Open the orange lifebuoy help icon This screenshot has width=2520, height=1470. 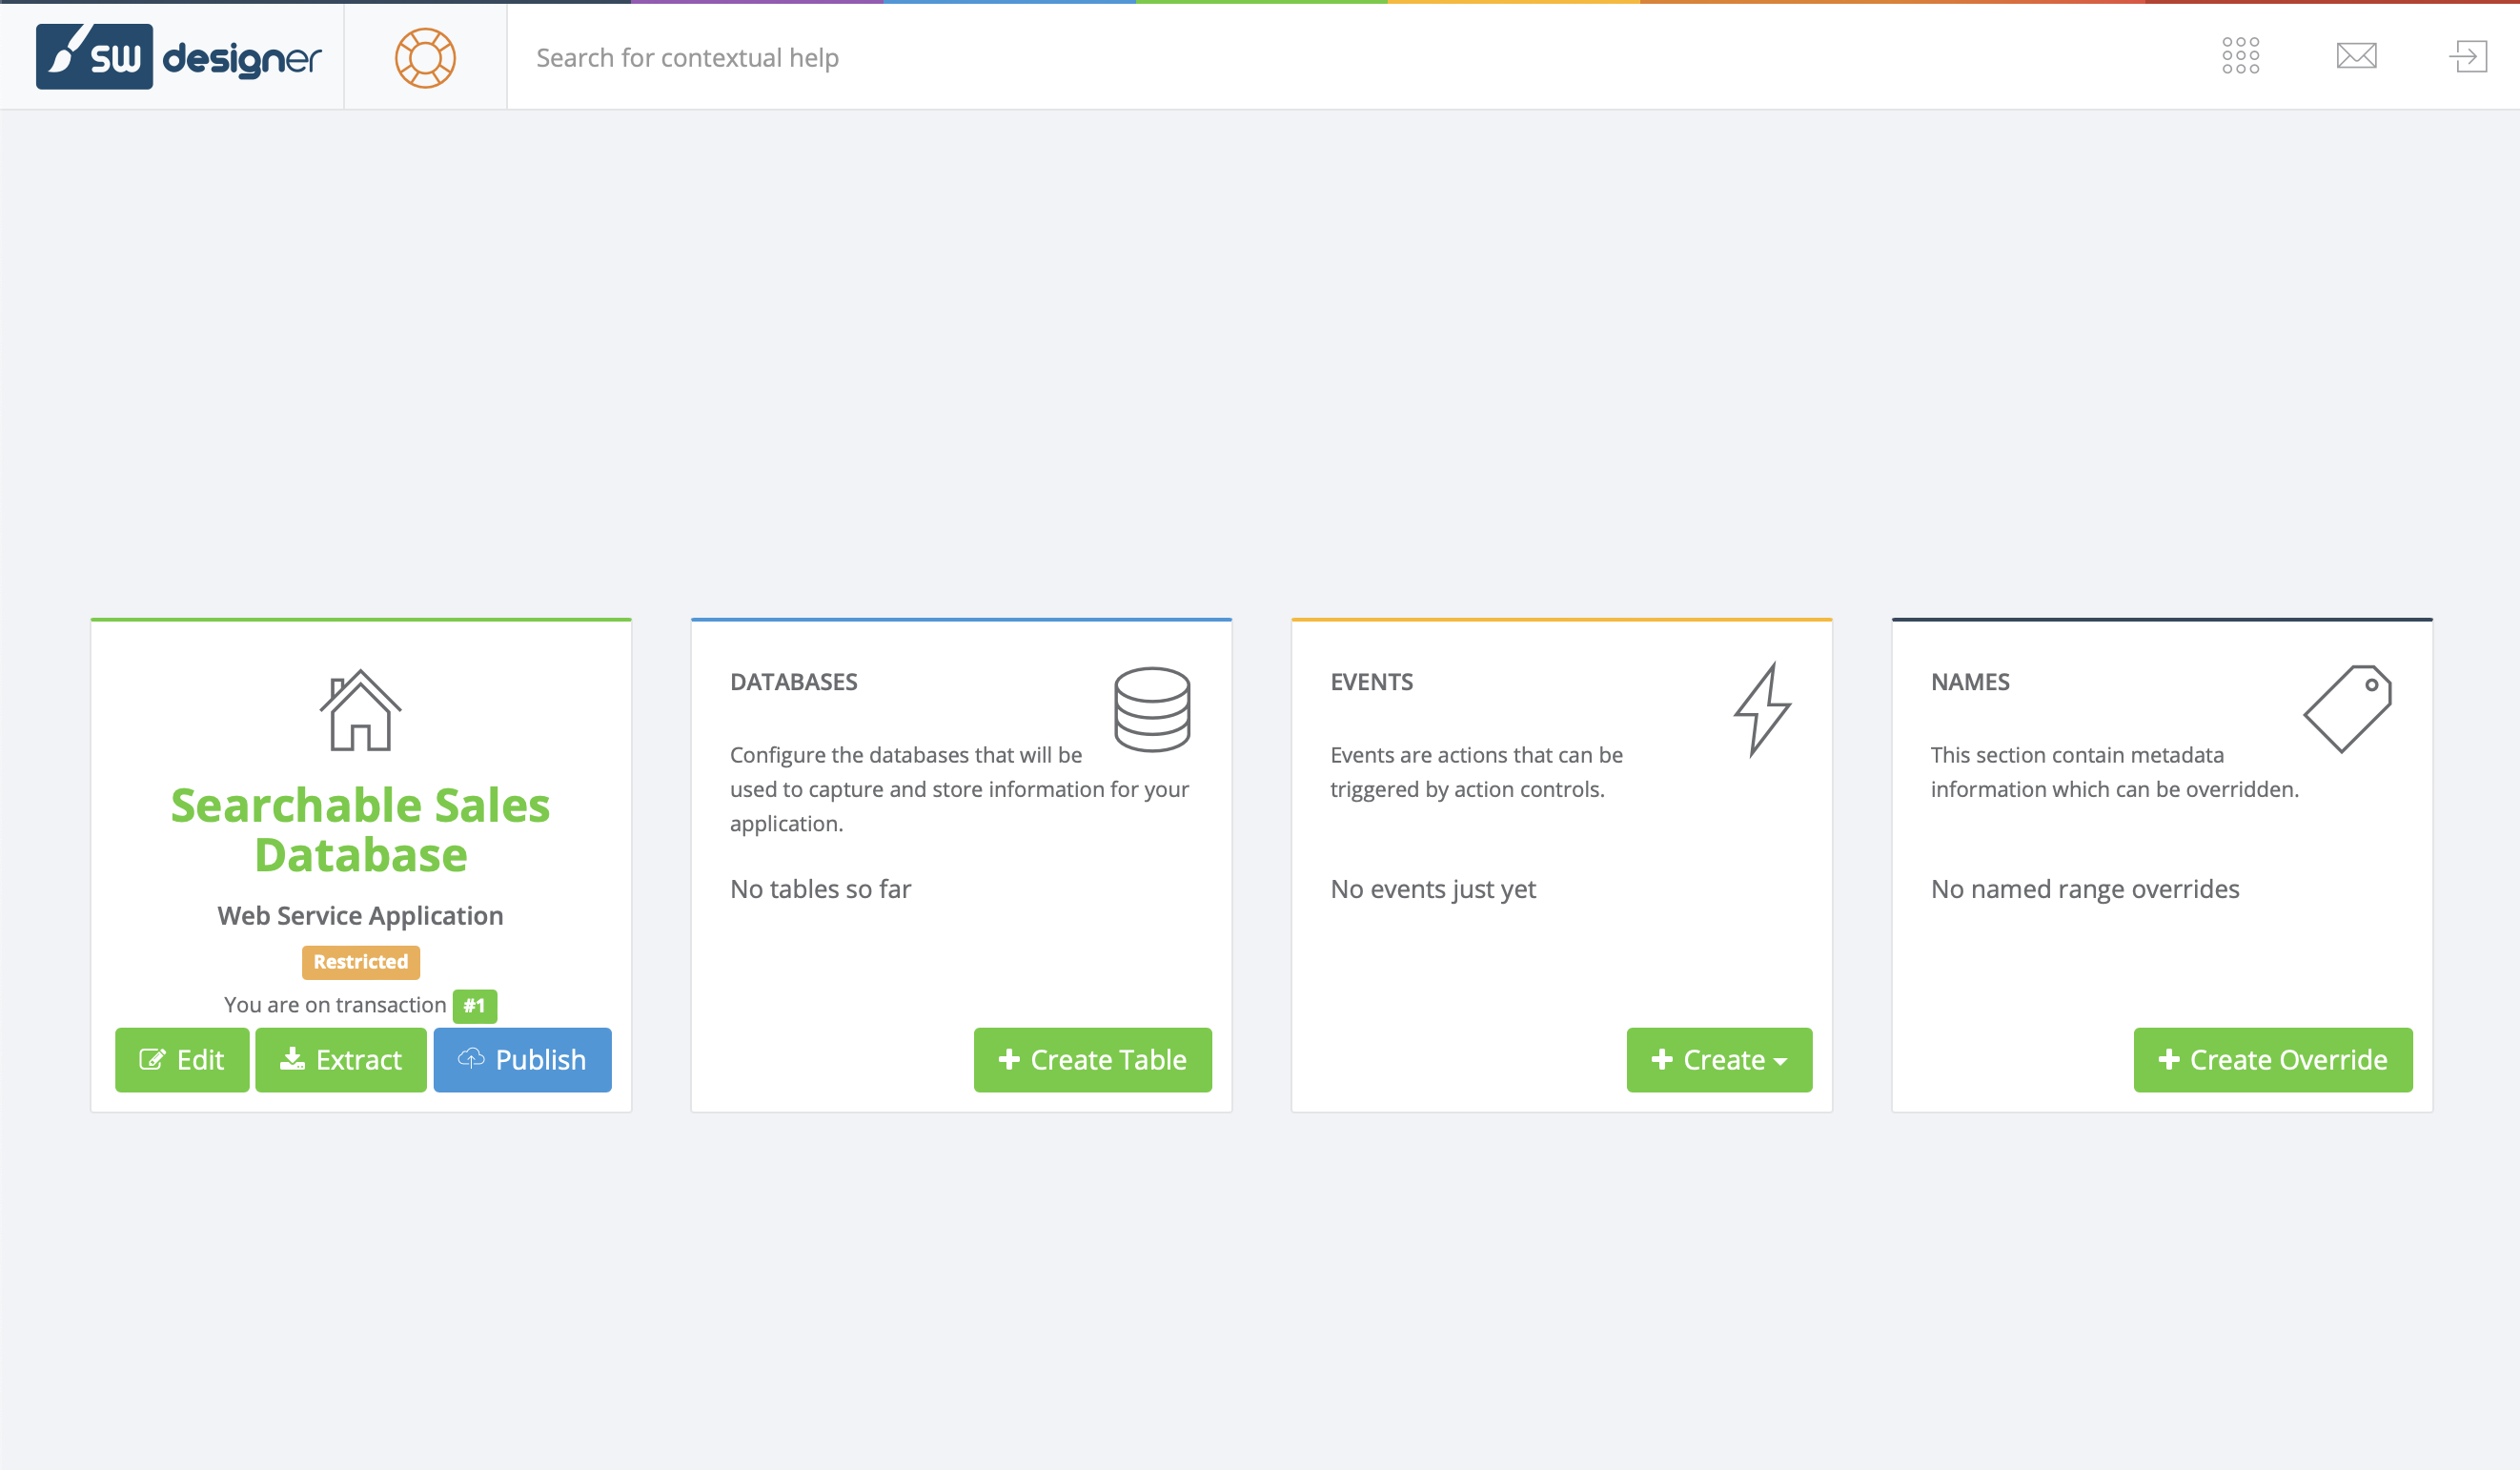pyautogui.click(x=425, y=57)
